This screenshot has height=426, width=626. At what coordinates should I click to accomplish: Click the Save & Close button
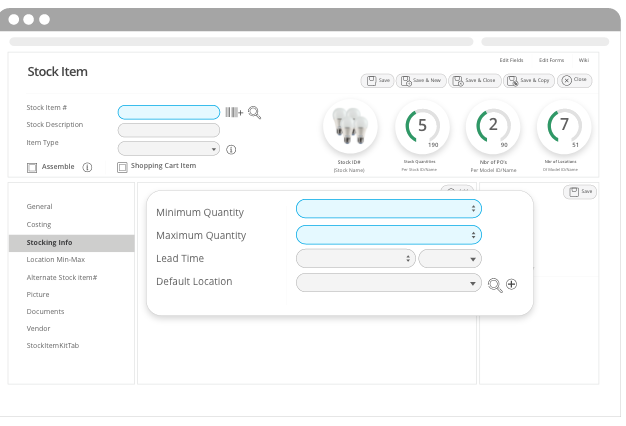click(x=475, y=80)
